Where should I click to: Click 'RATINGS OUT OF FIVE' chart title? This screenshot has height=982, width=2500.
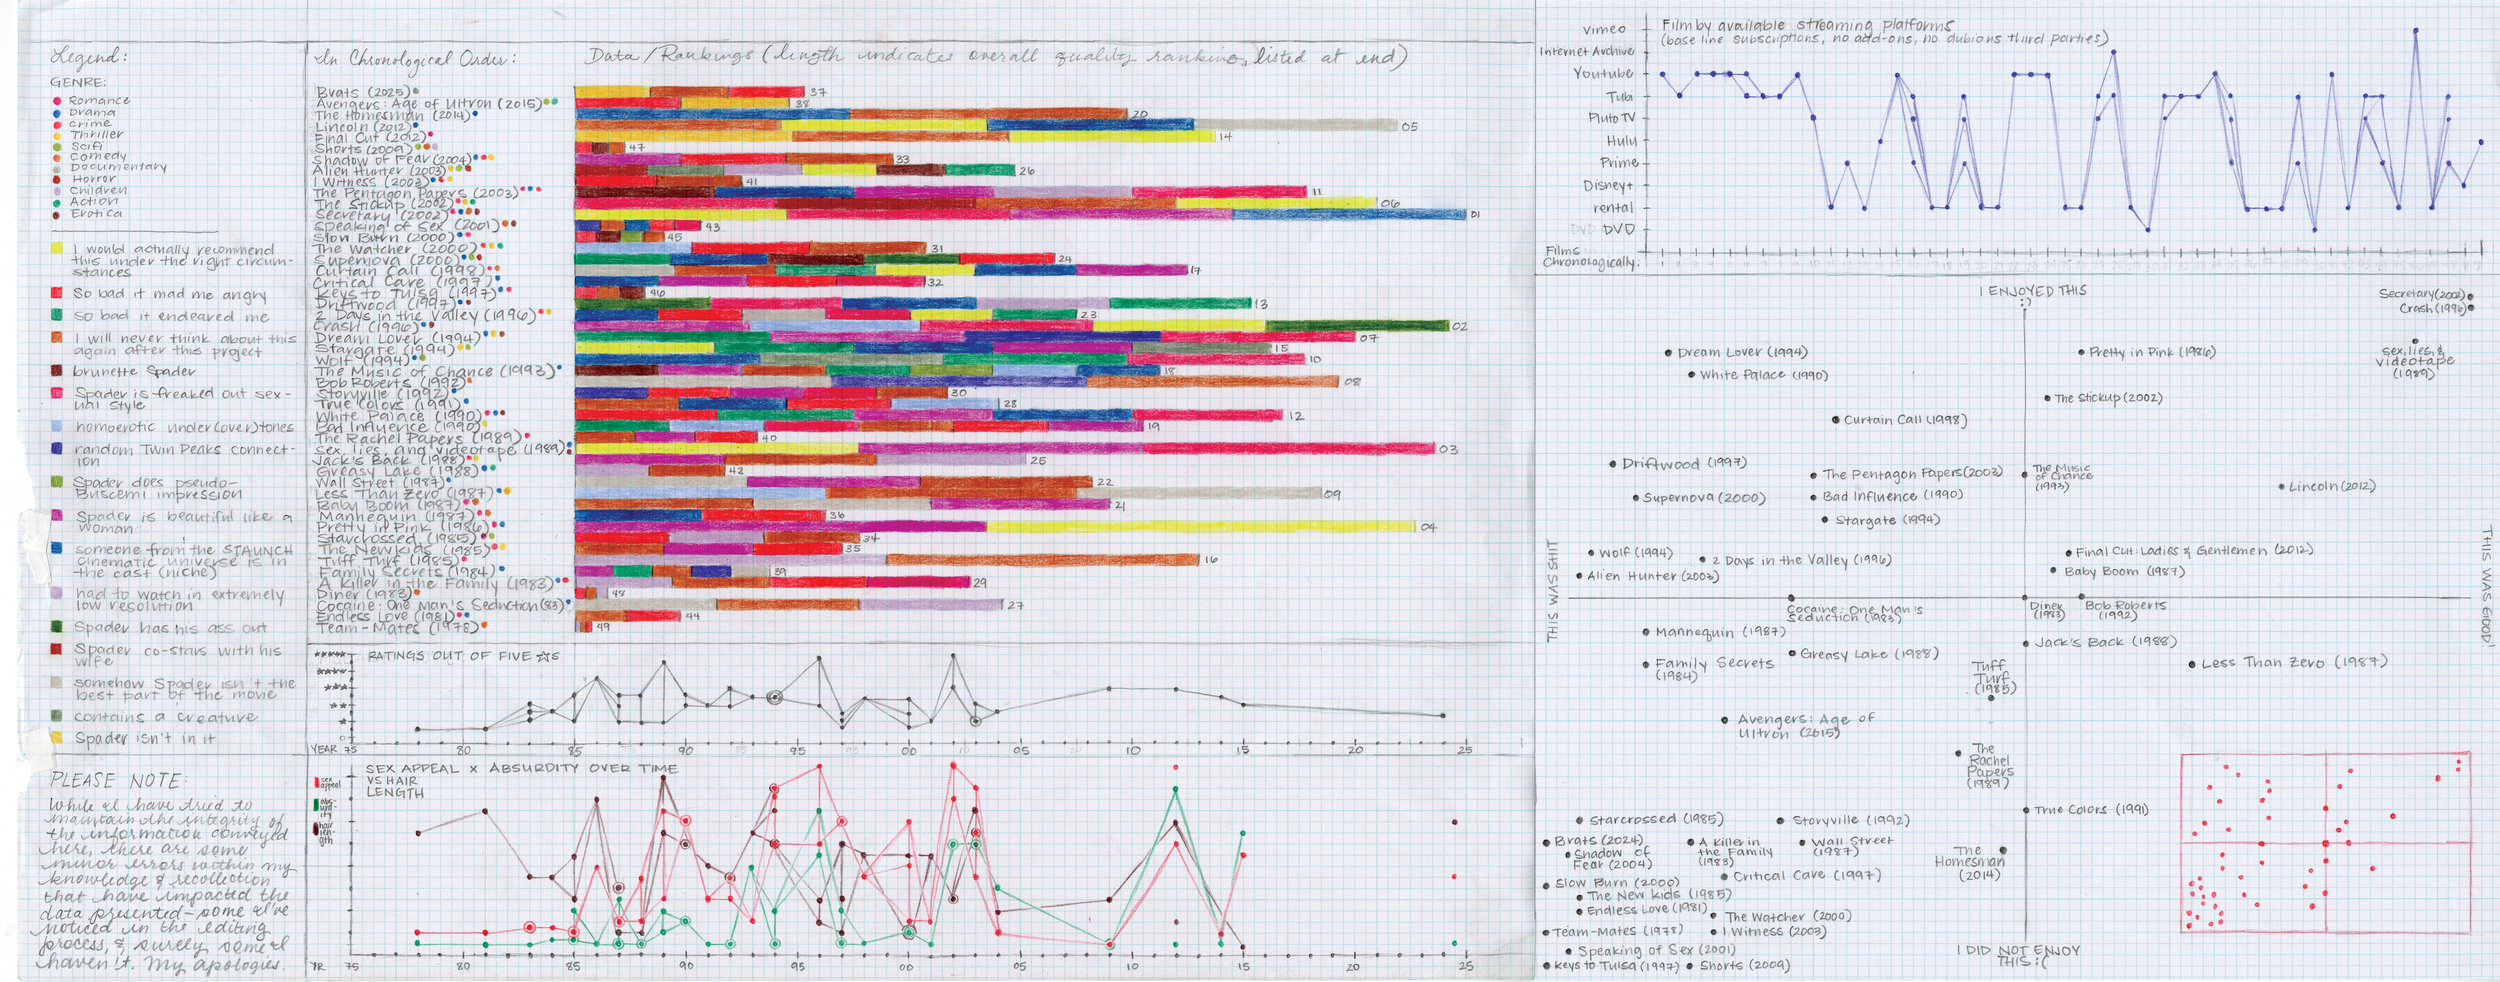point(463,657)
